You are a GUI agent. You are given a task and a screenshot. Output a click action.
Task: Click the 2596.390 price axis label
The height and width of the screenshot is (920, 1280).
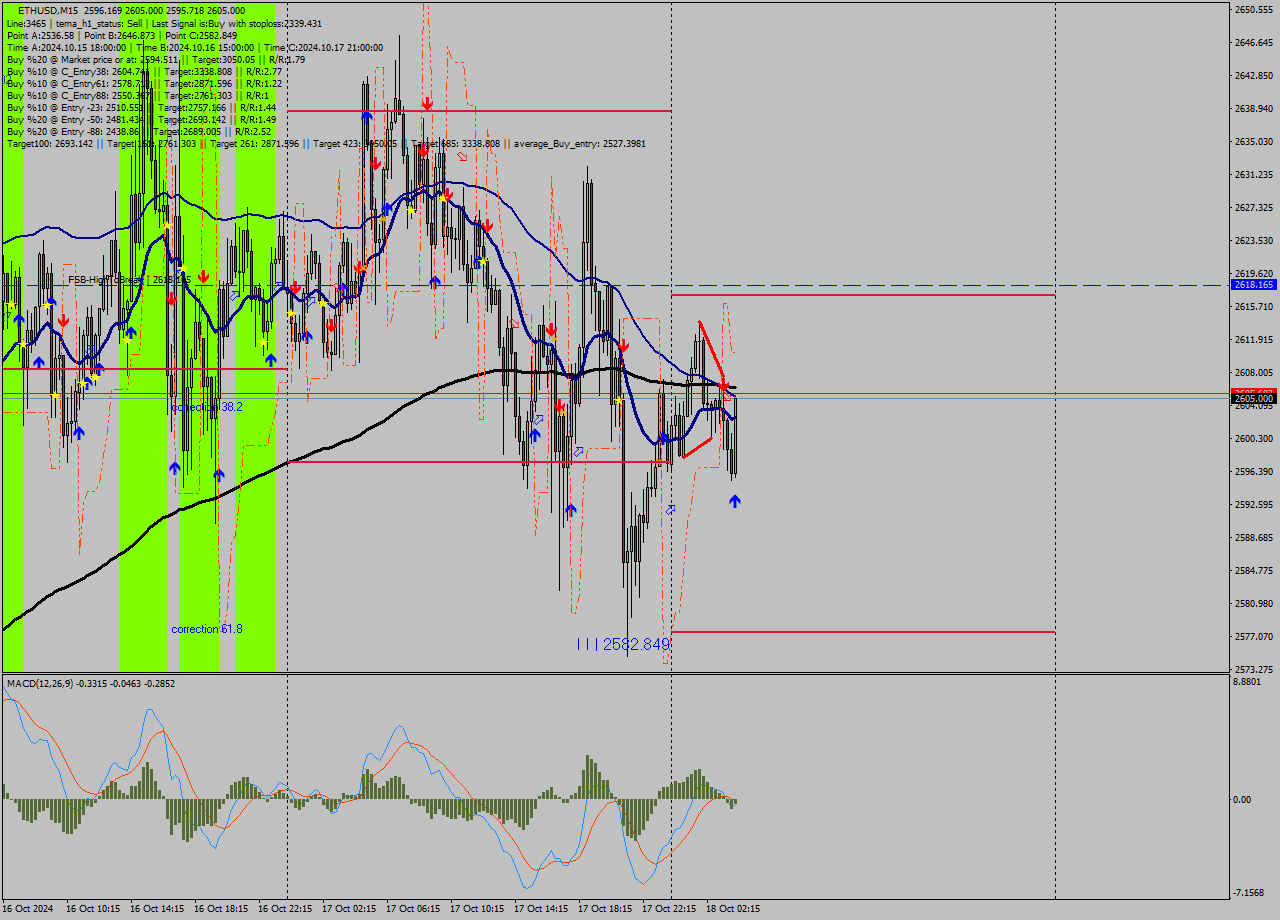pyautogui.click(x=1254, y=471)
